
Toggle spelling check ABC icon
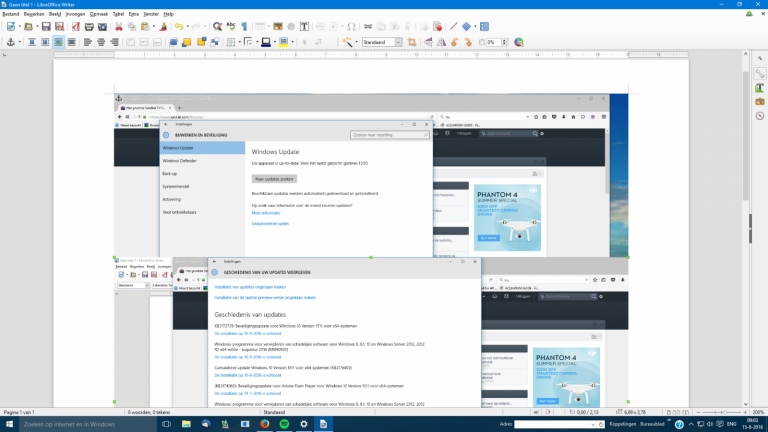pos(232,26)
